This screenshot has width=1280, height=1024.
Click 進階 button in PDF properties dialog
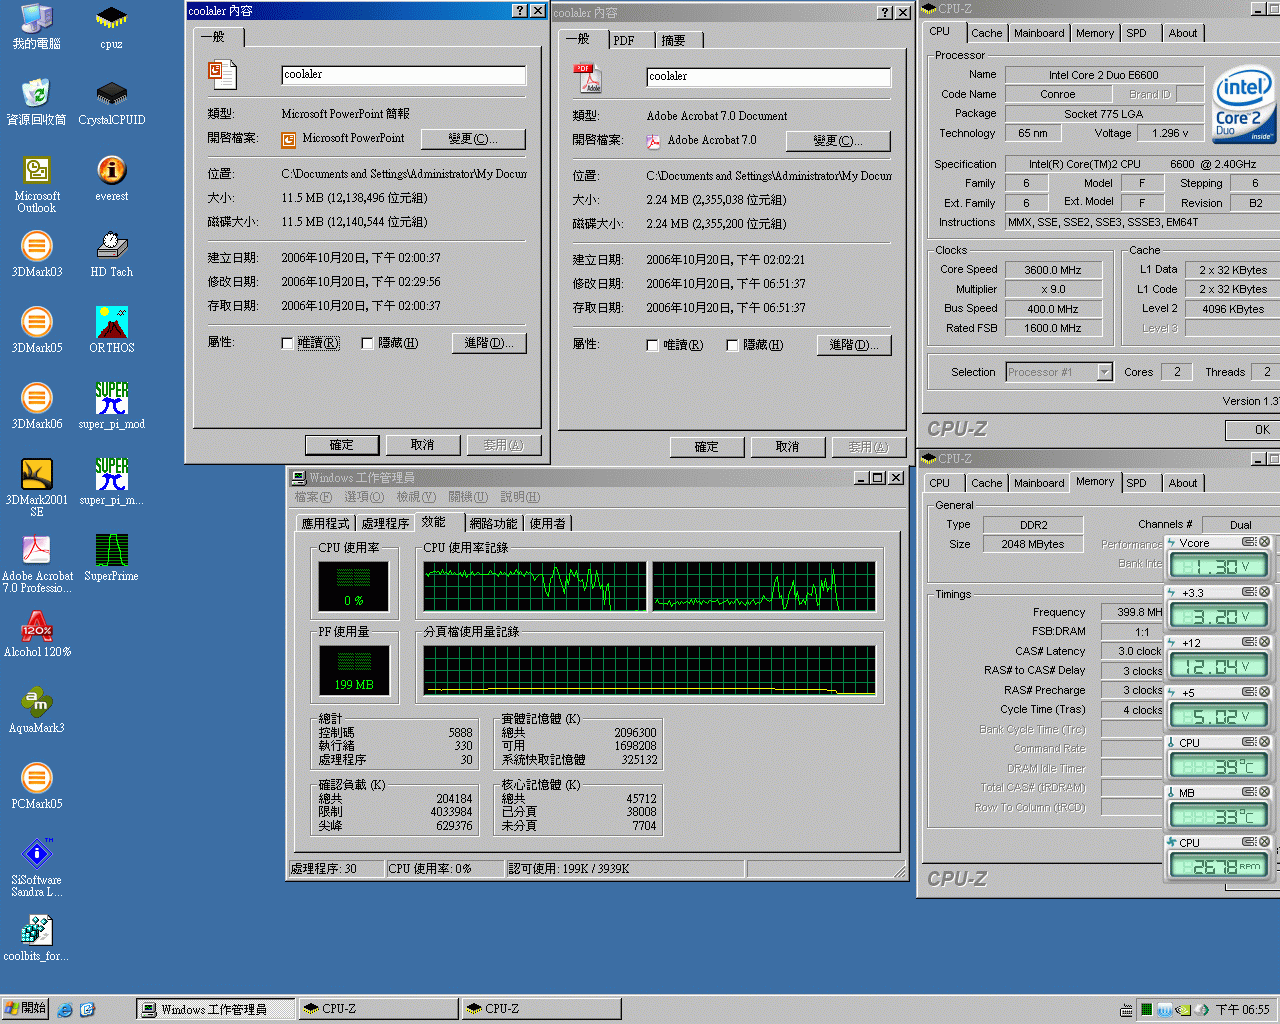(x=854, y=345)
